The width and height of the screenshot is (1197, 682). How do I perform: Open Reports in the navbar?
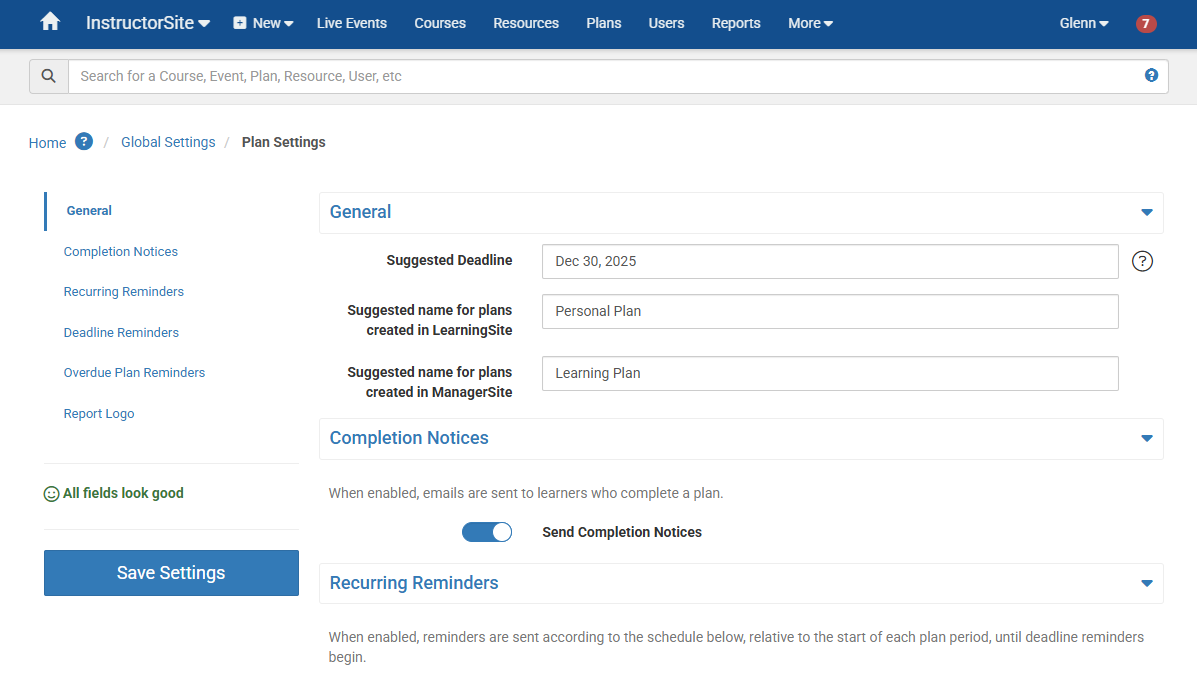(736, 23)
